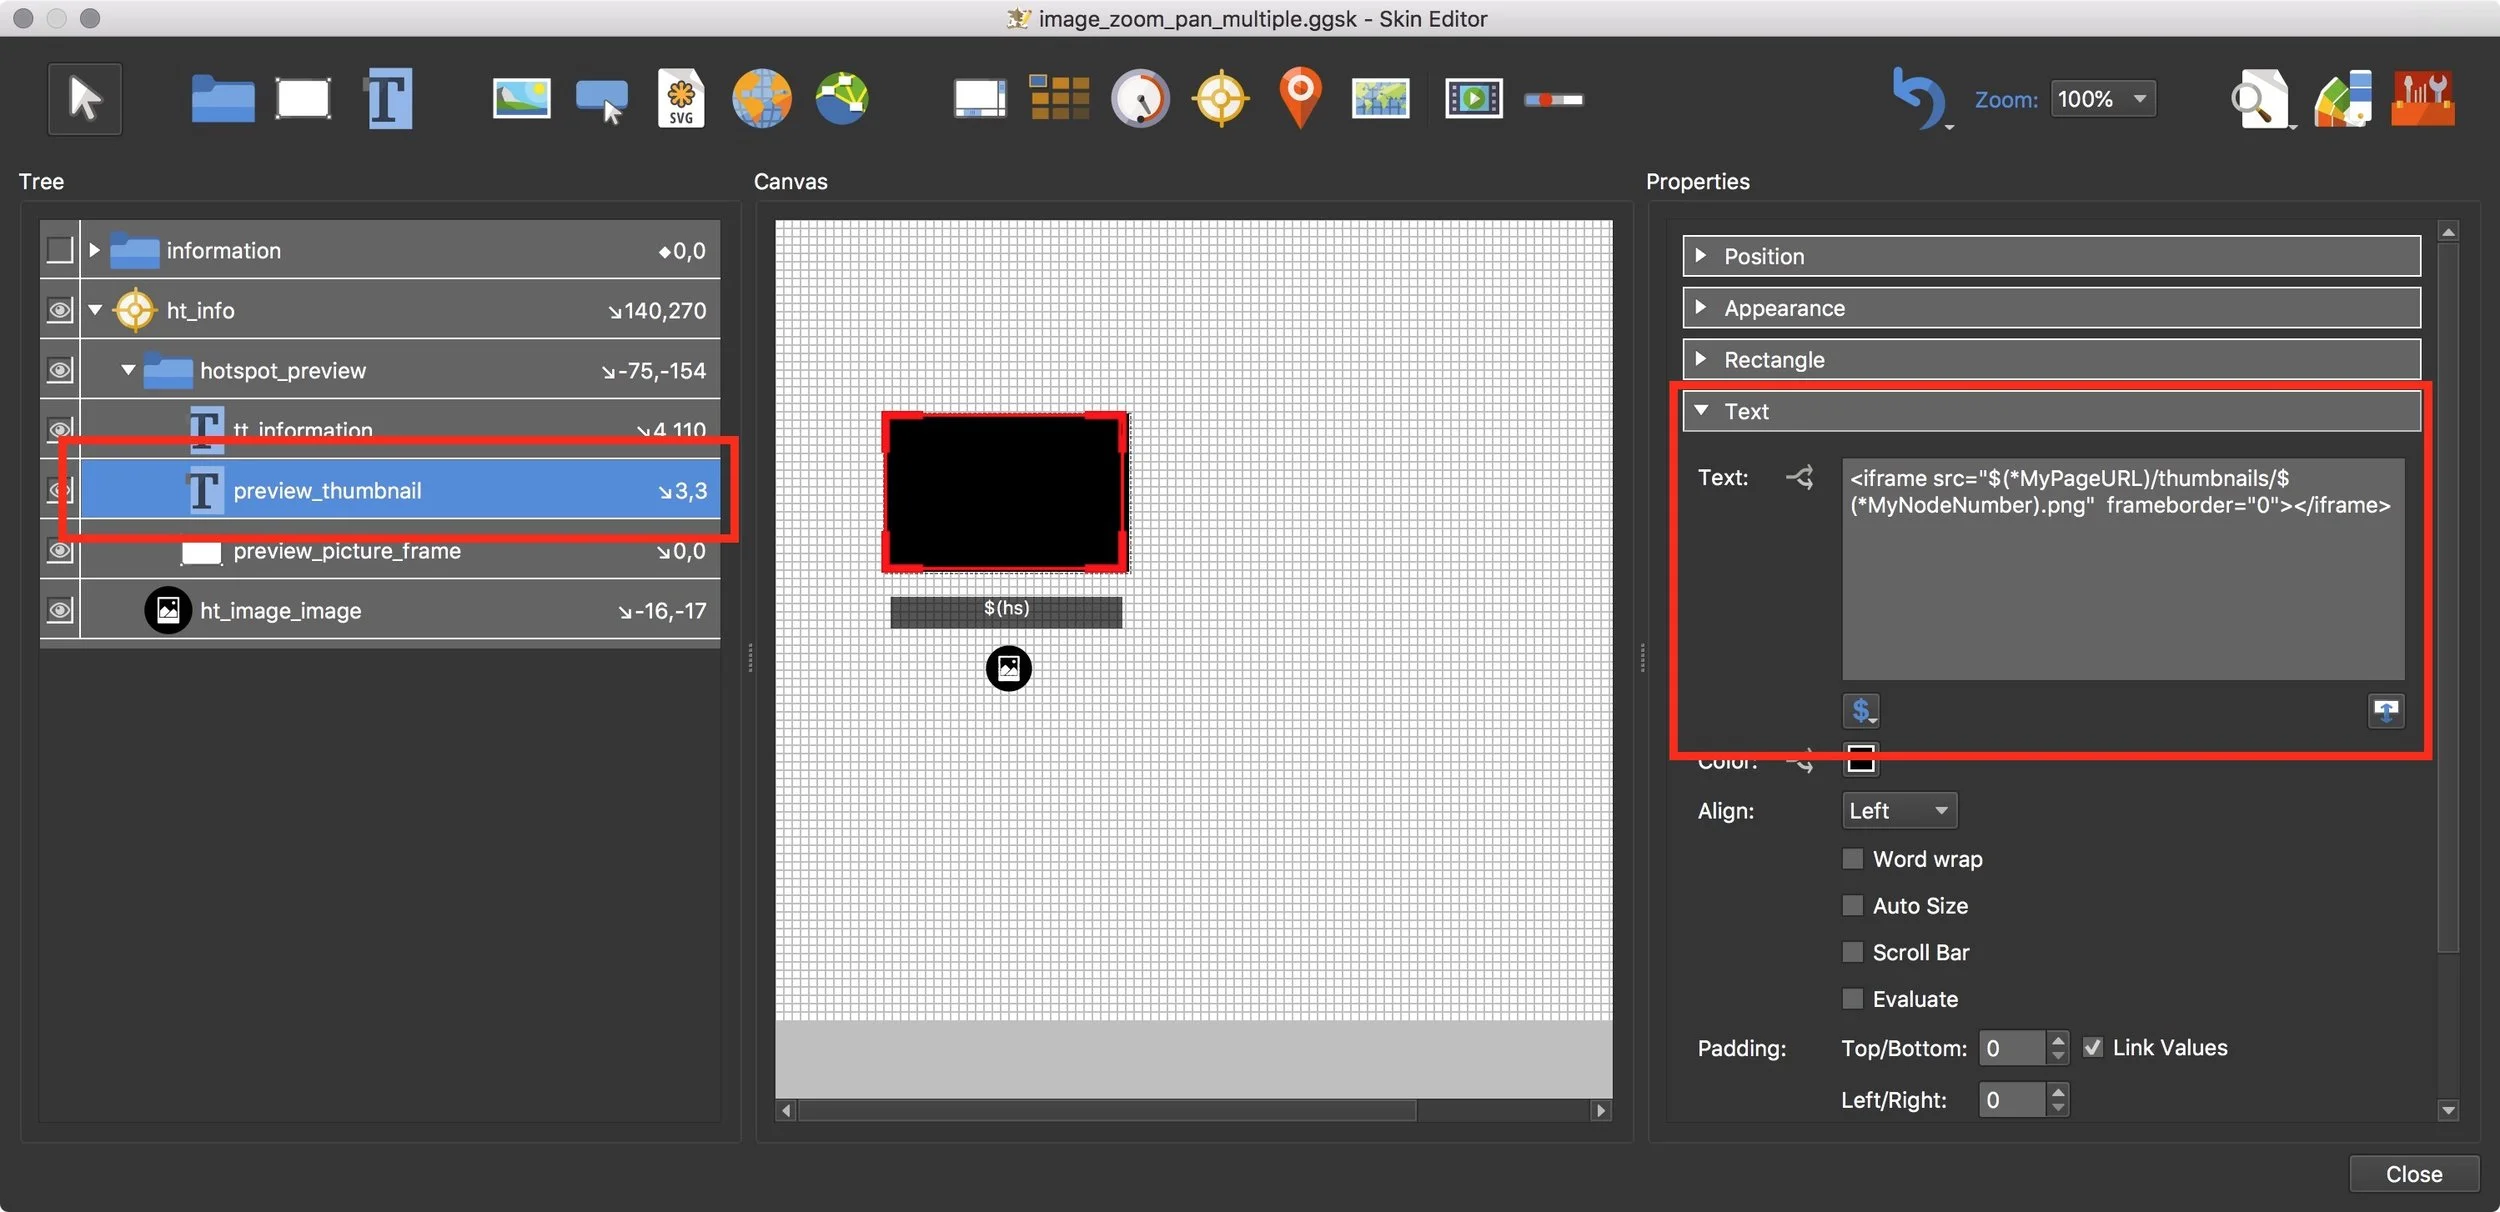Add a Timer element
Viewport: 2500px width, 1212px height.
tap(1140, 99)
